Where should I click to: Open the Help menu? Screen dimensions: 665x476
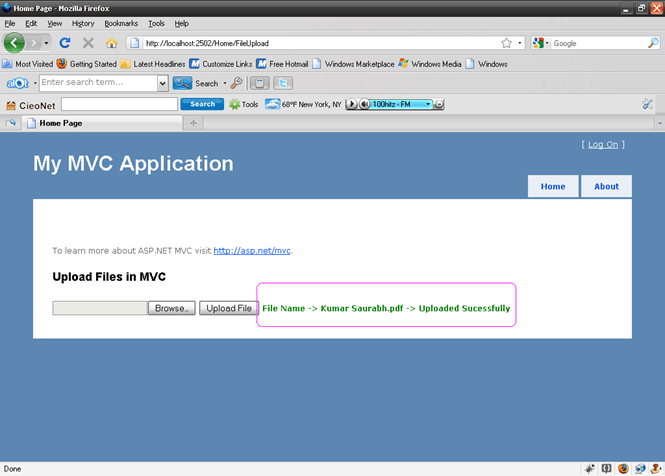[x=182, y=23]
